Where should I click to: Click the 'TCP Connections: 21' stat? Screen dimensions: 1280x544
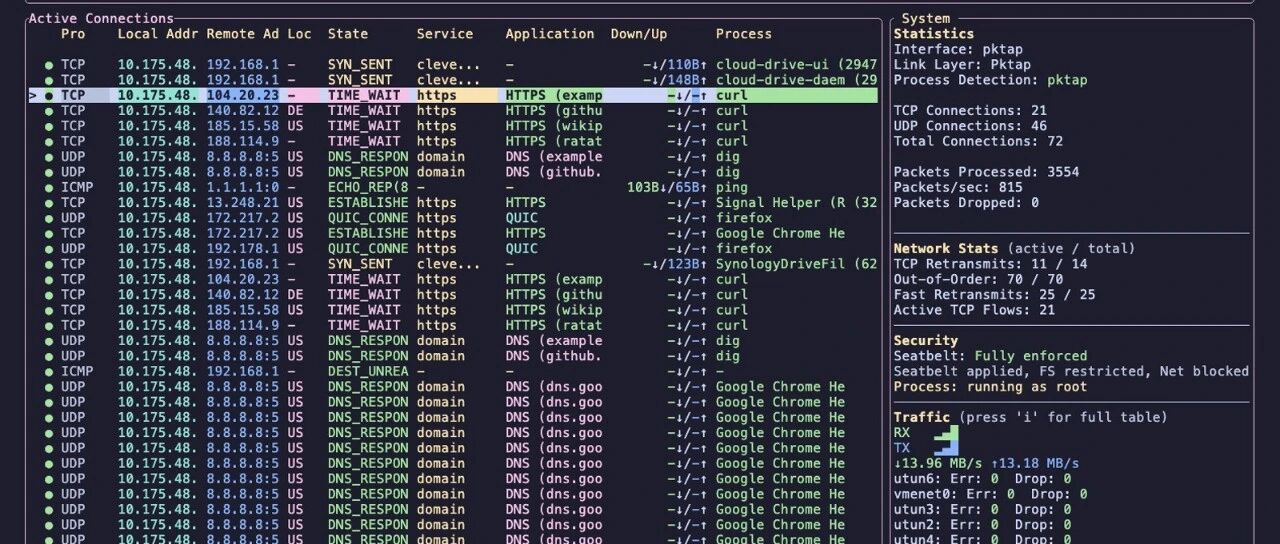tap(970, 111)
